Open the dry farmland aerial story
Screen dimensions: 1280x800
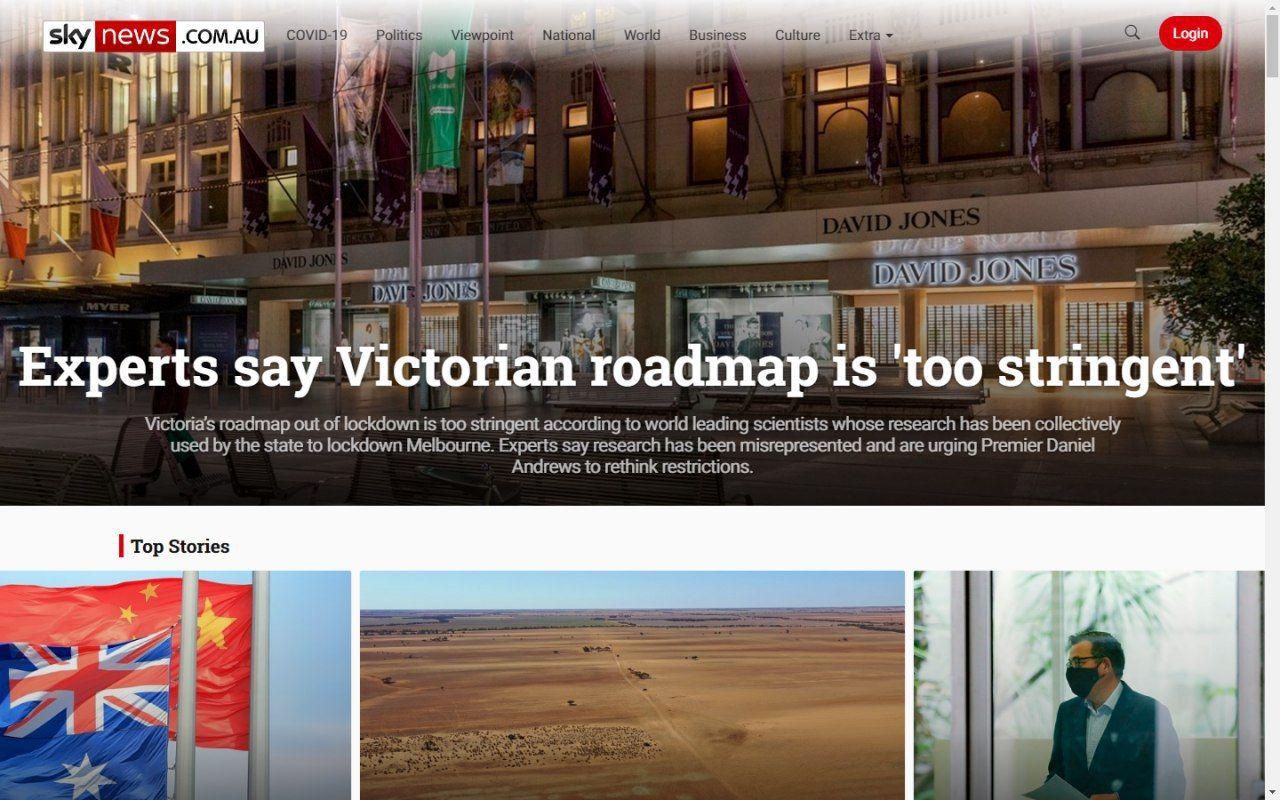[x=632, y=685]
